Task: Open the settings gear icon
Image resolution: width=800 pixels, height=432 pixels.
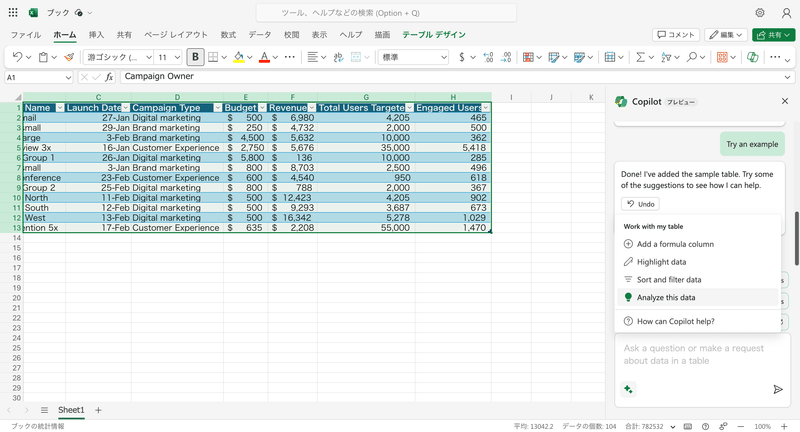Action: point(760,13)
